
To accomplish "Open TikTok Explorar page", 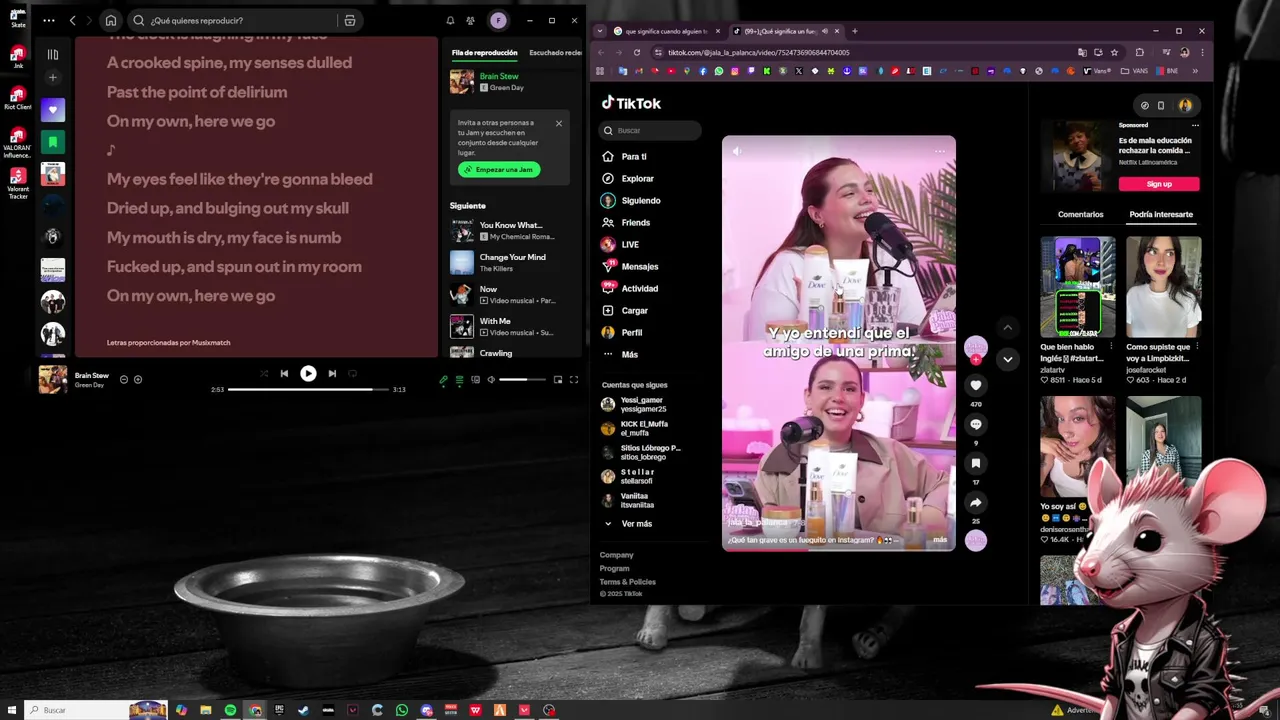I will 637,178.
